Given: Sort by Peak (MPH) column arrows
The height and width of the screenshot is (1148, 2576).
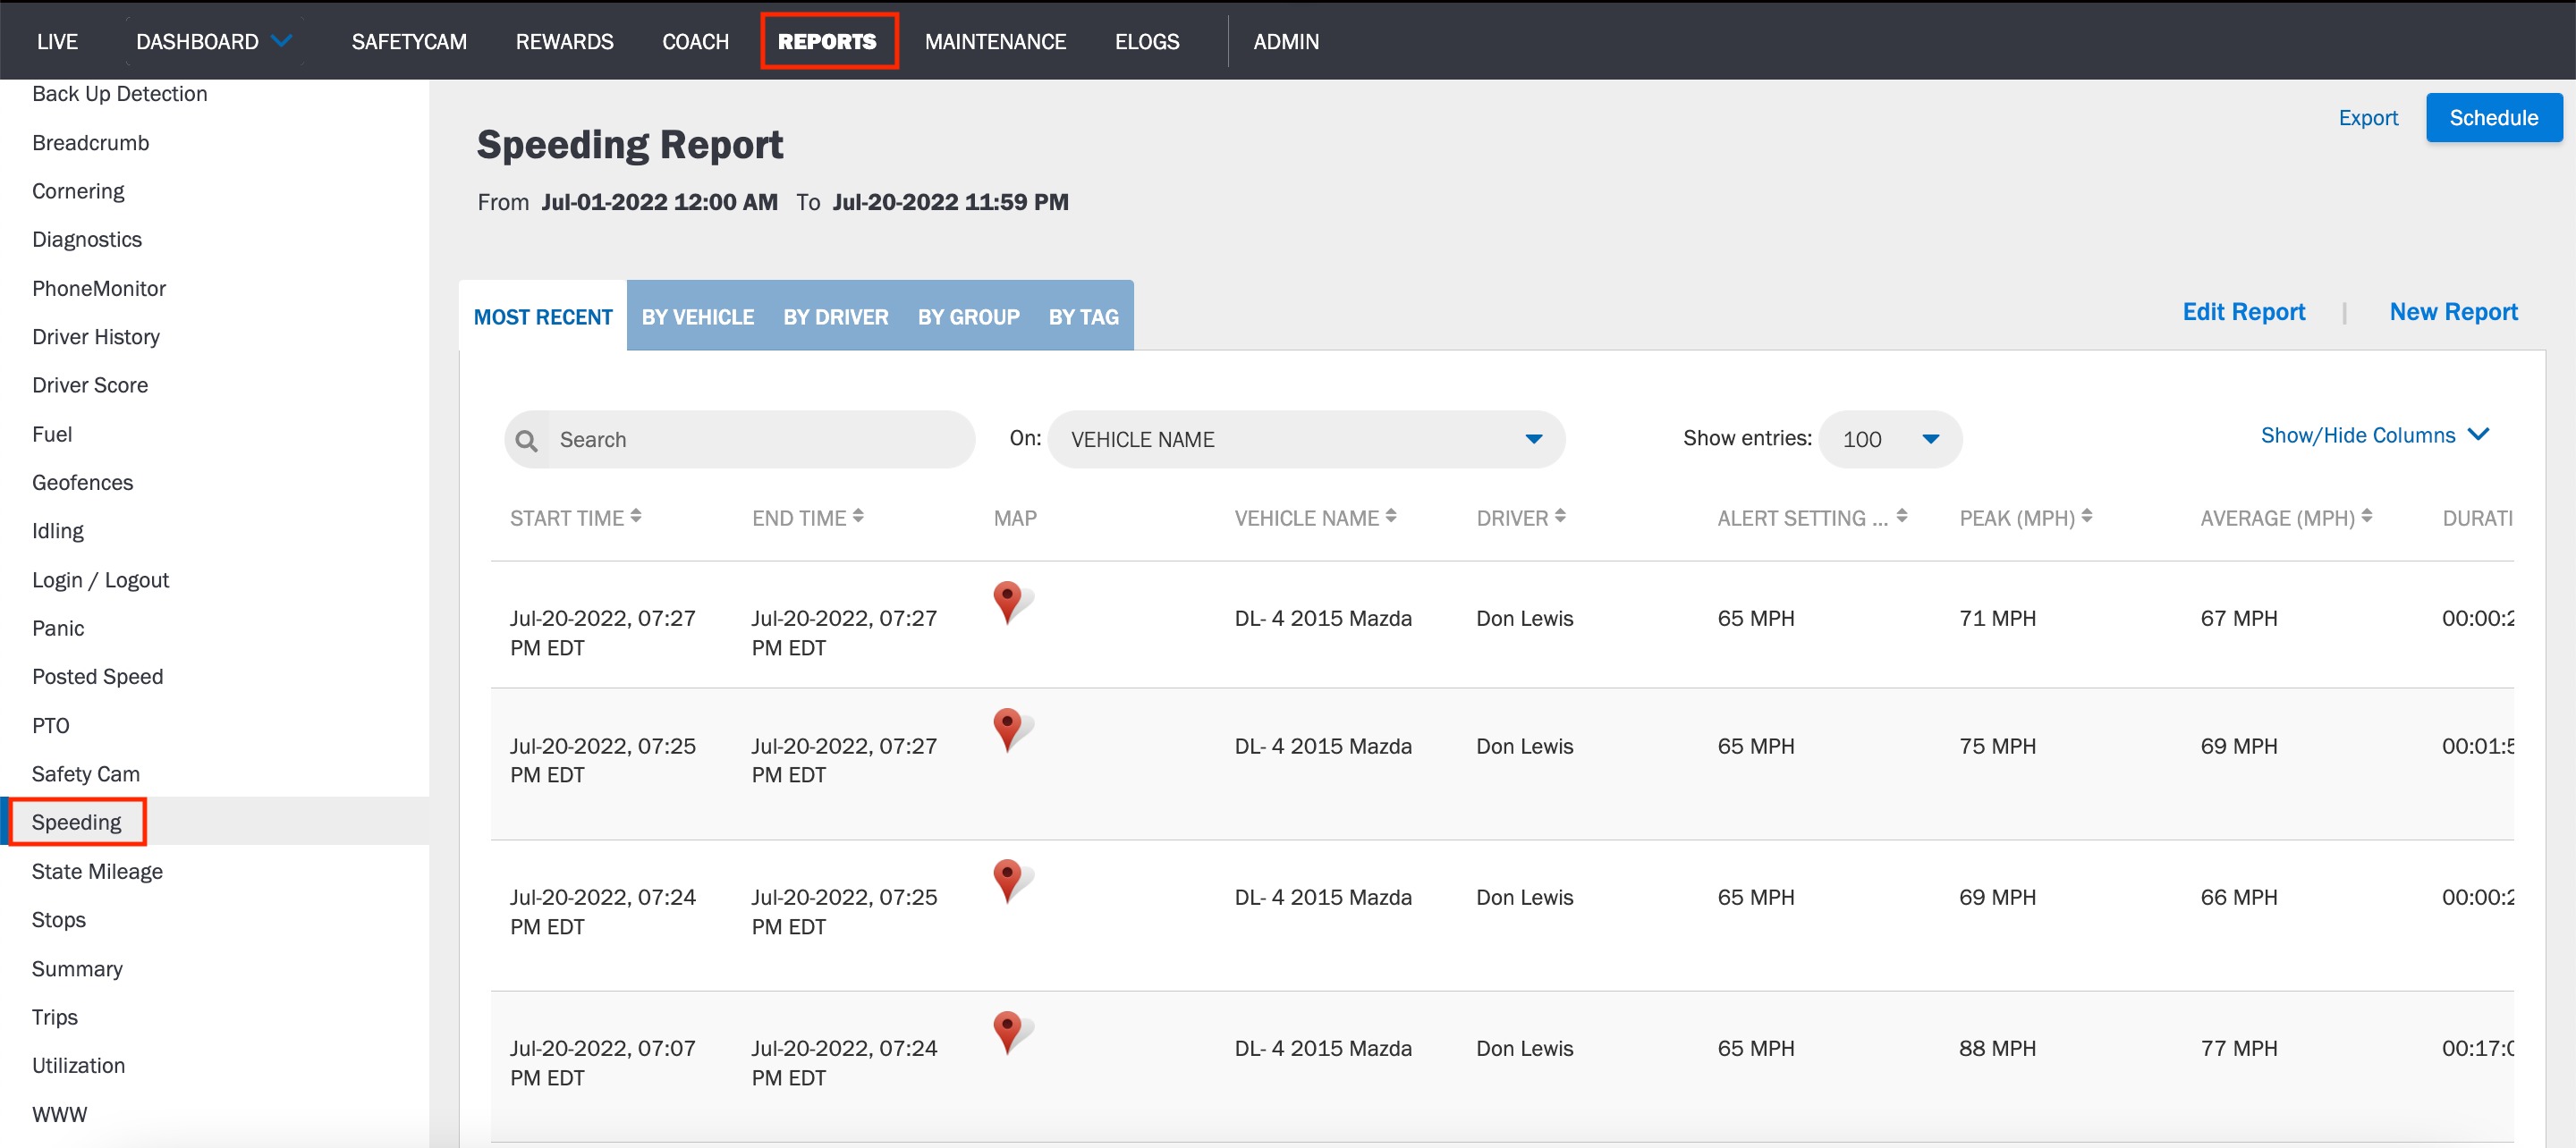Looking at the screenshot, I should click(x=2087, y=517).
